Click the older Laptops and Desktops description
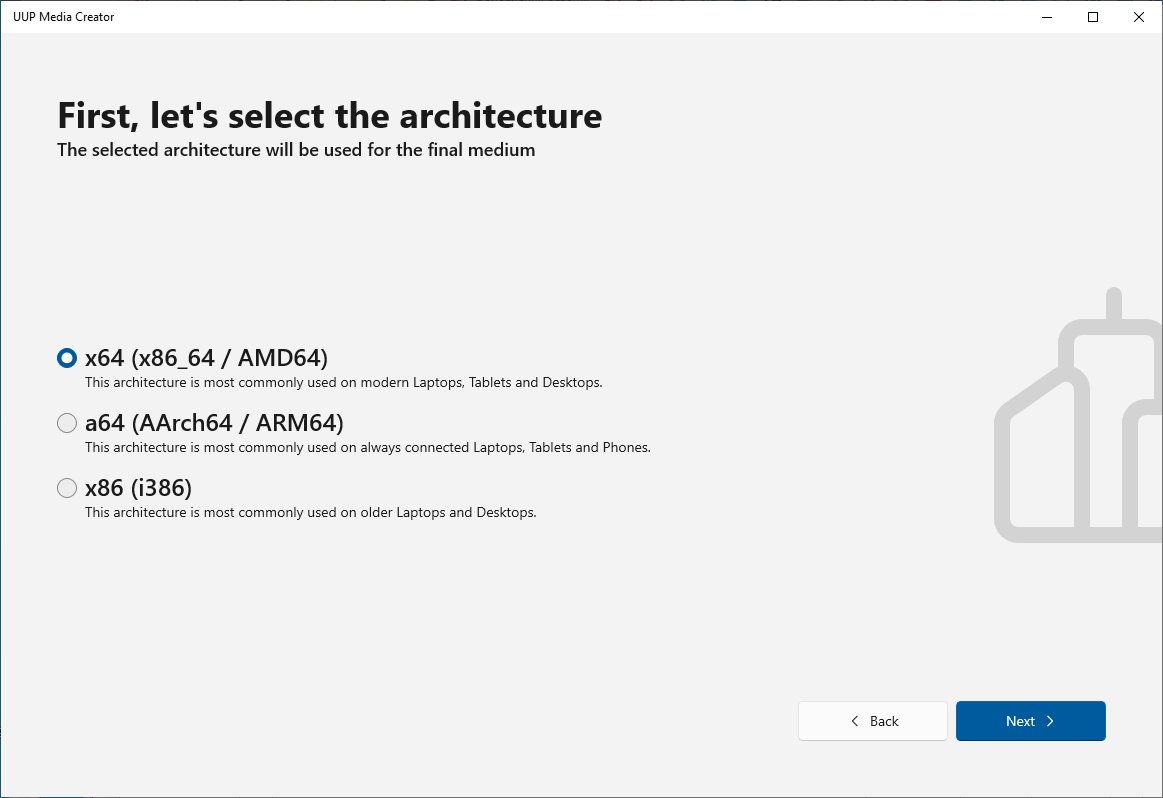 click(x=310, y=512)
